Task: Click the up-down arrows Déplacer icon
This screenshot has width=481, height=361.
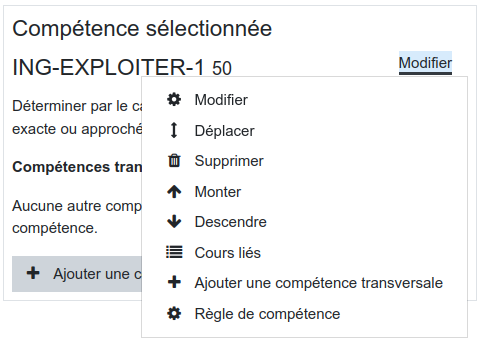Action: coord(174,130)
